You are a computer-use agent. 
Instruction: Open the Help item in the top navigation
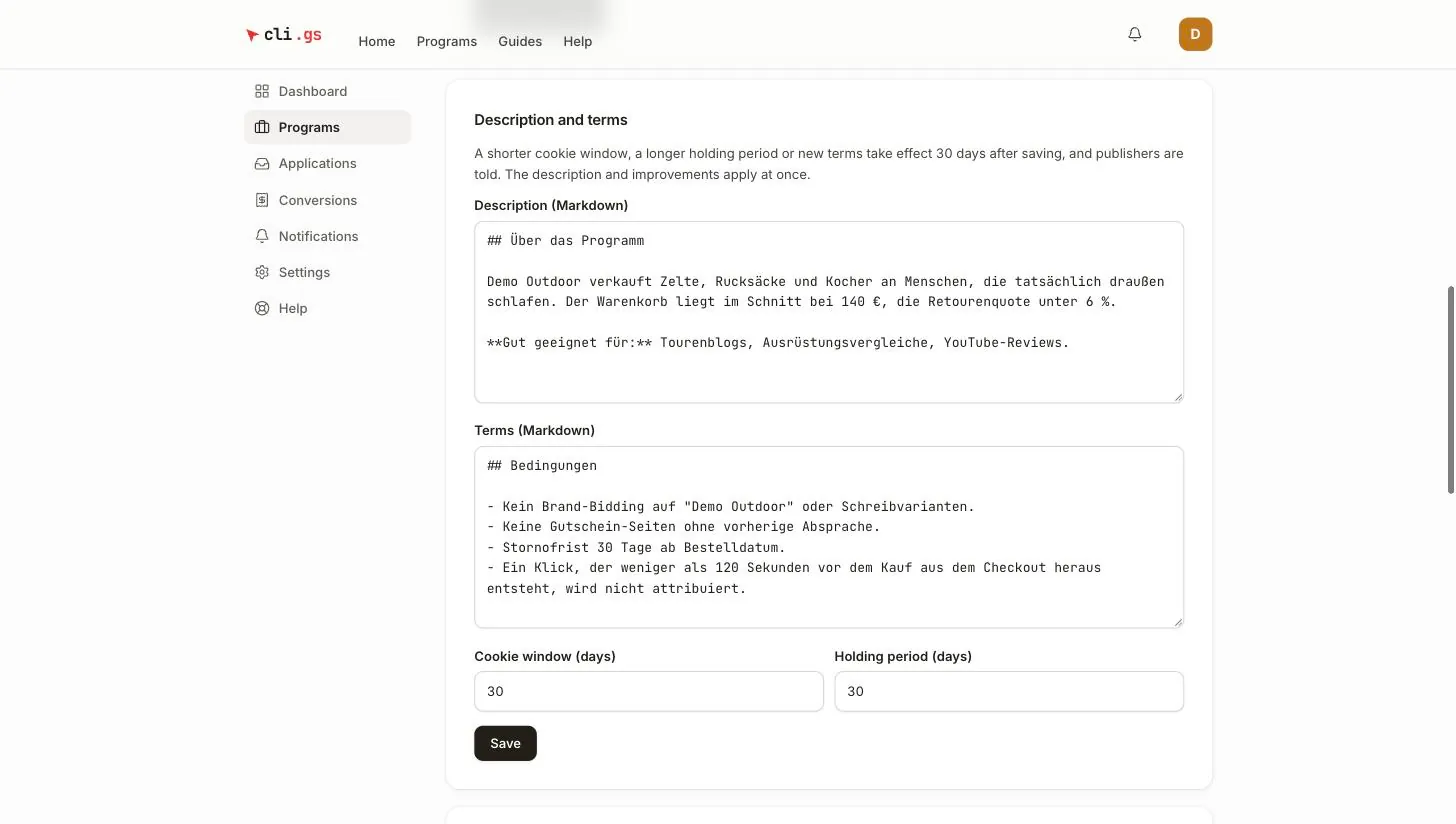[578, 41]
